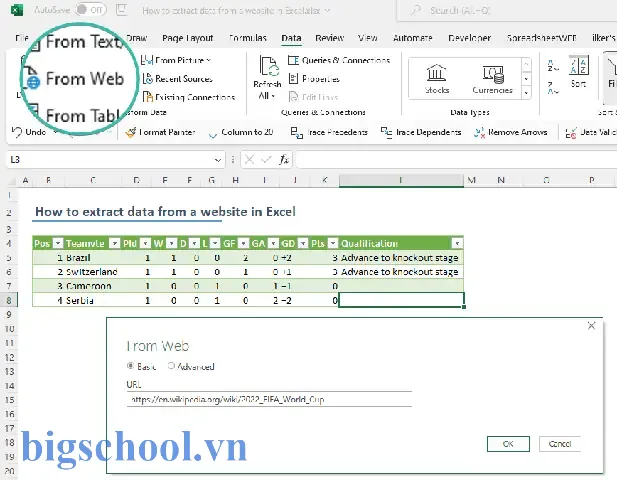617x480 pixels.
Task: Open the Pos column filter dropdown
Action: click(58, 243)
